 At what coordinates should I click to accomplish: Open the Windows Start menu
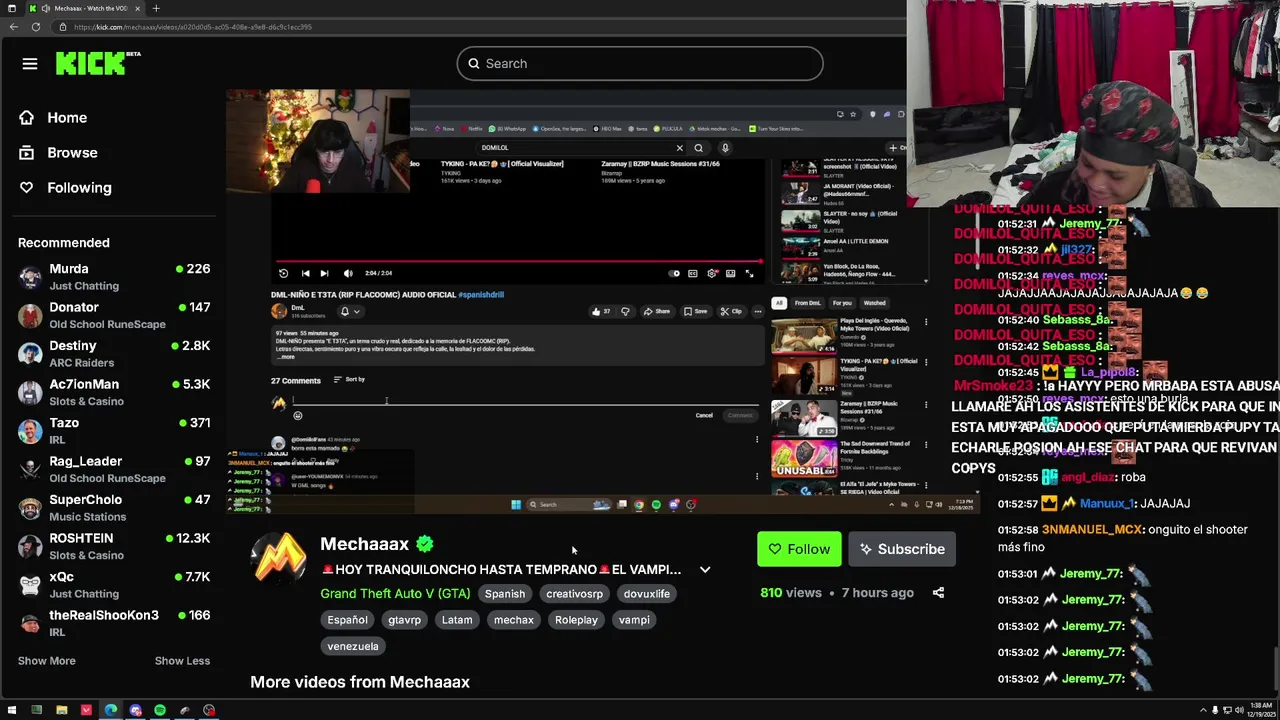pyautogui.click(x=12, y=710)
